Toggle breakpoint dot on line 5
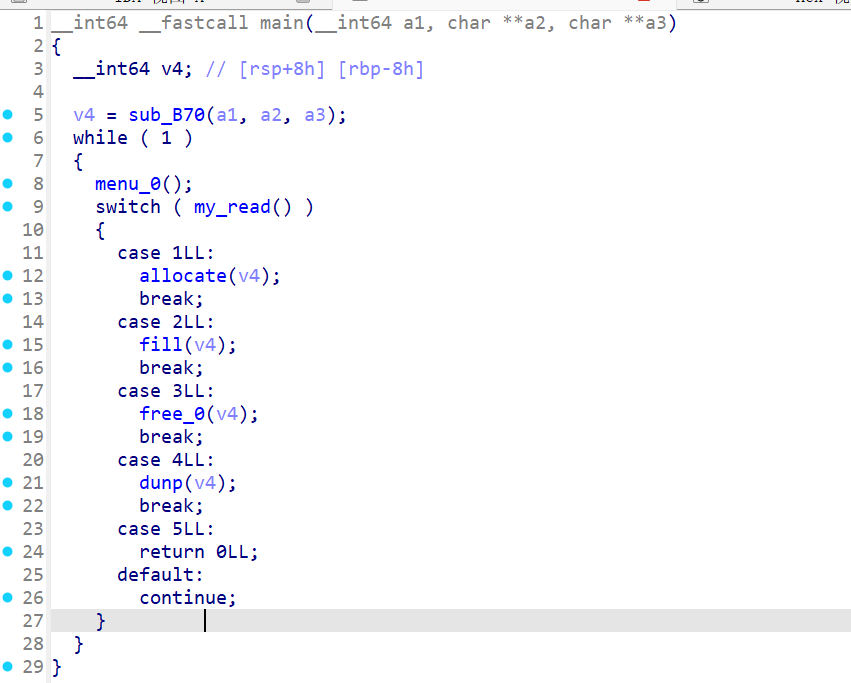Viewport: 851px width, 683px height. pos(8,115)
